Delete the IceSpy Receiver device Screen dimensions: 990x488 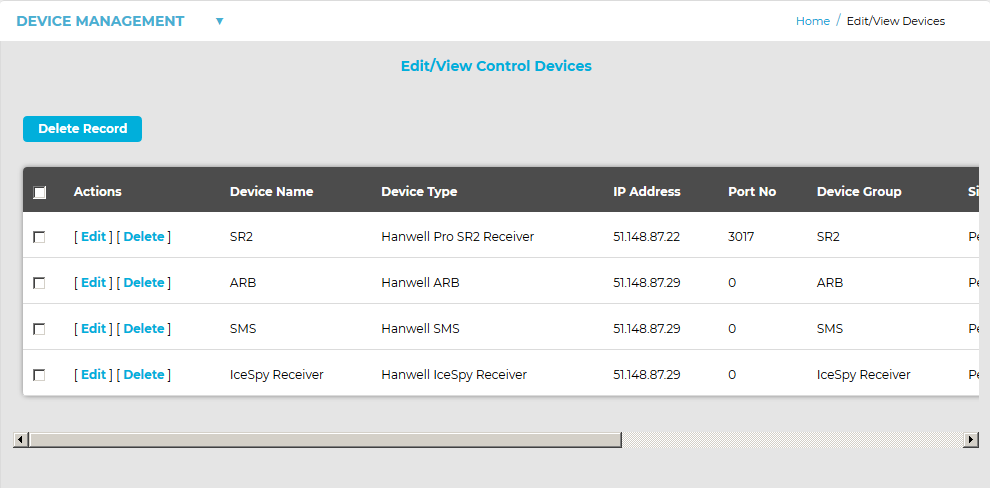(x=143, y=375)
